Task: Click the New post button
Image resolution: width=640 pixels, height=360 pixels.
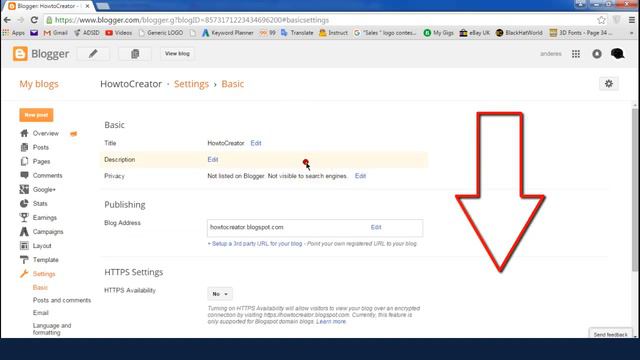Action: coord(36,115)
